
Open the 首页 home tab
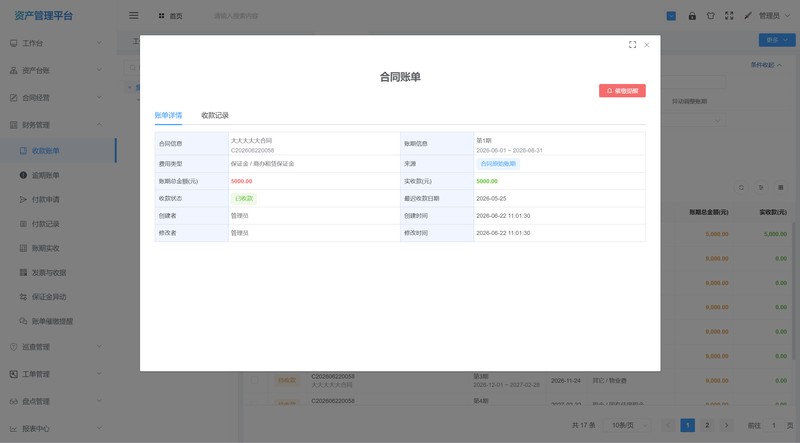pyautogui.click(x=170, y=16)
